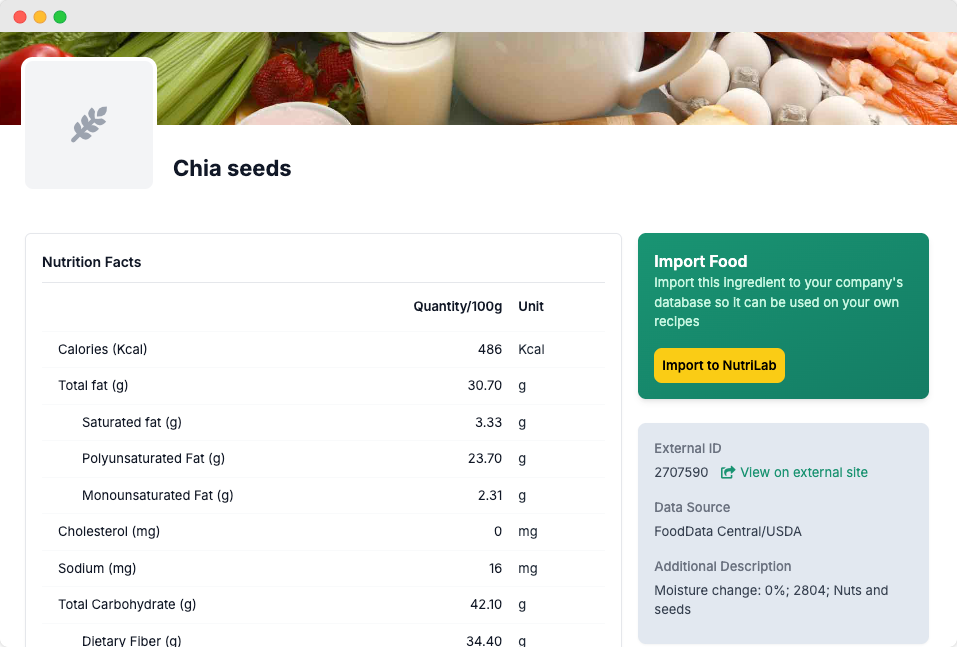Click the Import Food panel header
The height and width of the screenshot is (647, 957).
pos(701,261)
